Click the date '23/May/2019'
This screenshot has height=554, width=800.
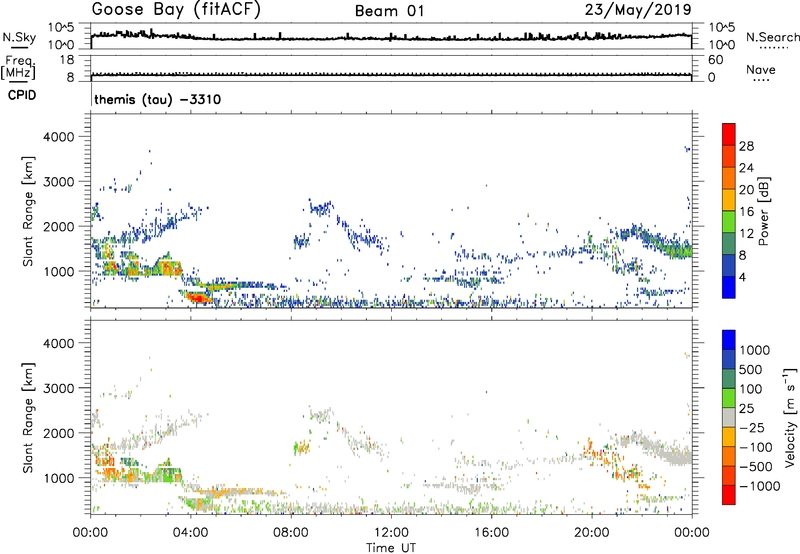click(638, 10)
